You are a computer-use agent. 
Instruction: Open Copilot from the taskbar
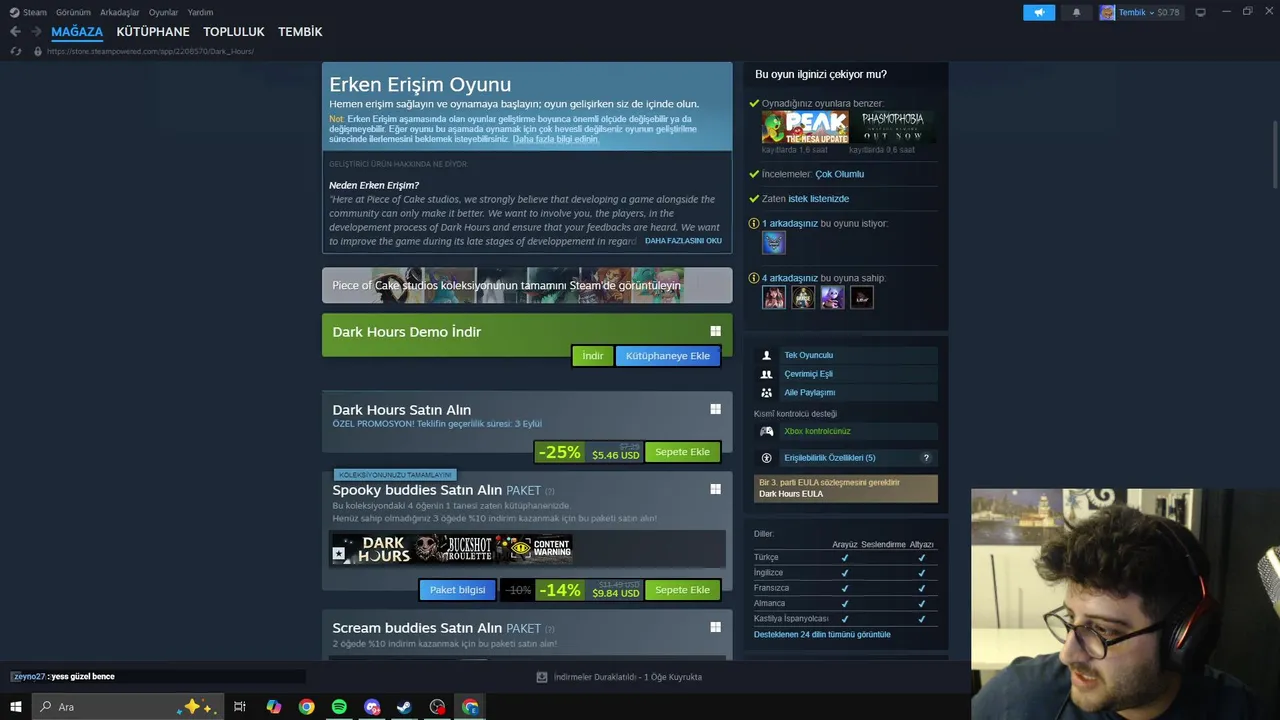click(274, 707)
